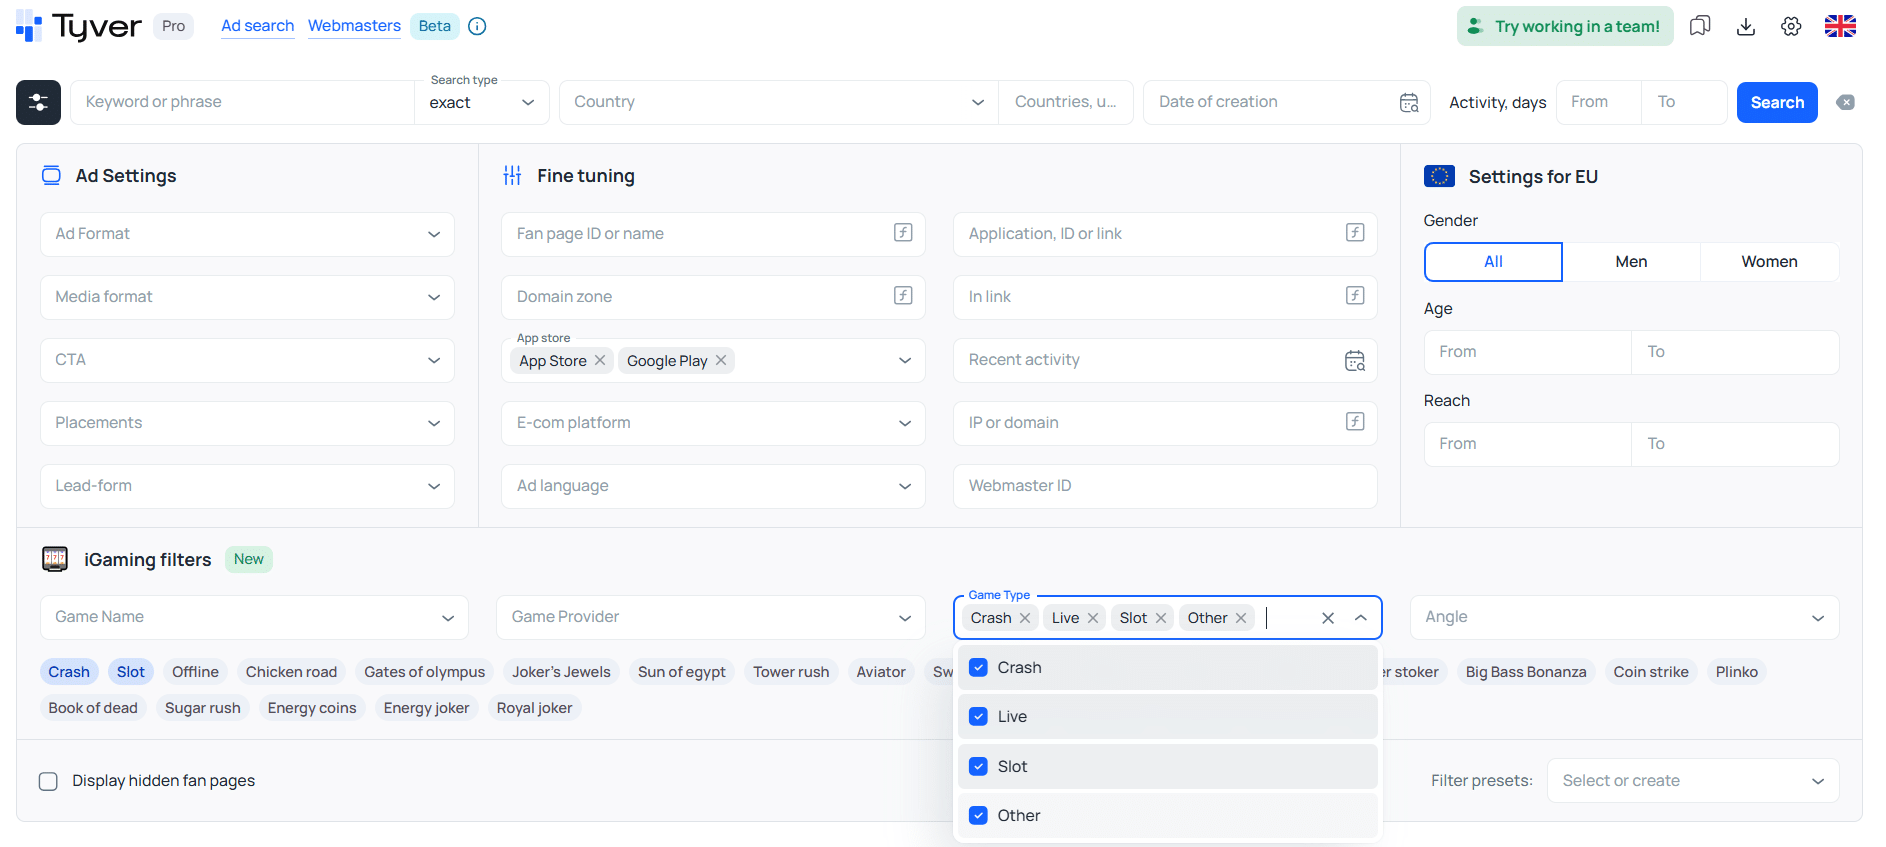Click function icon in Application ID field
Screen dimensions: 1886x847
(x=1355, y=233)
